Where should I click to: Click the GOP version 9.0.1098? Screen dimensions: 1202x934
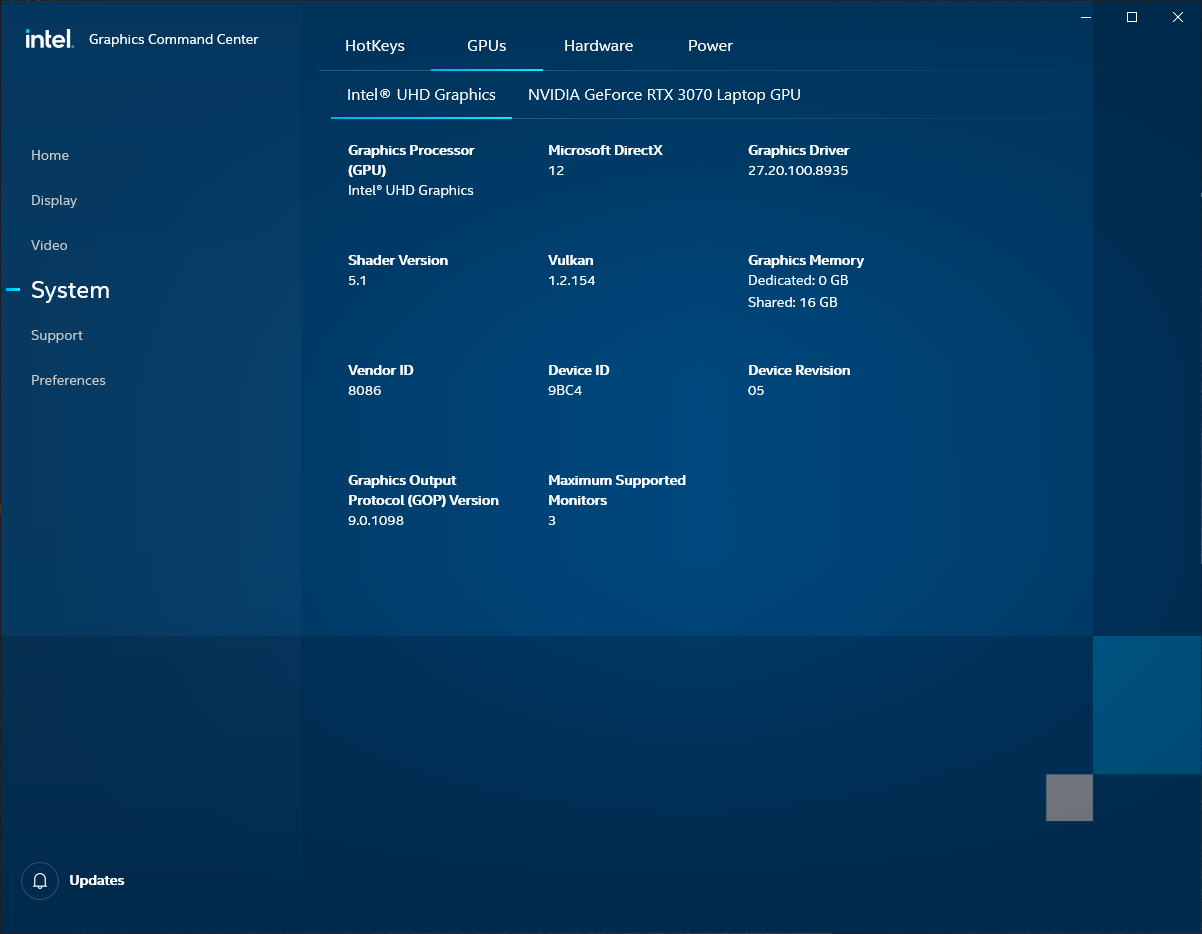[x=376, y=521]
